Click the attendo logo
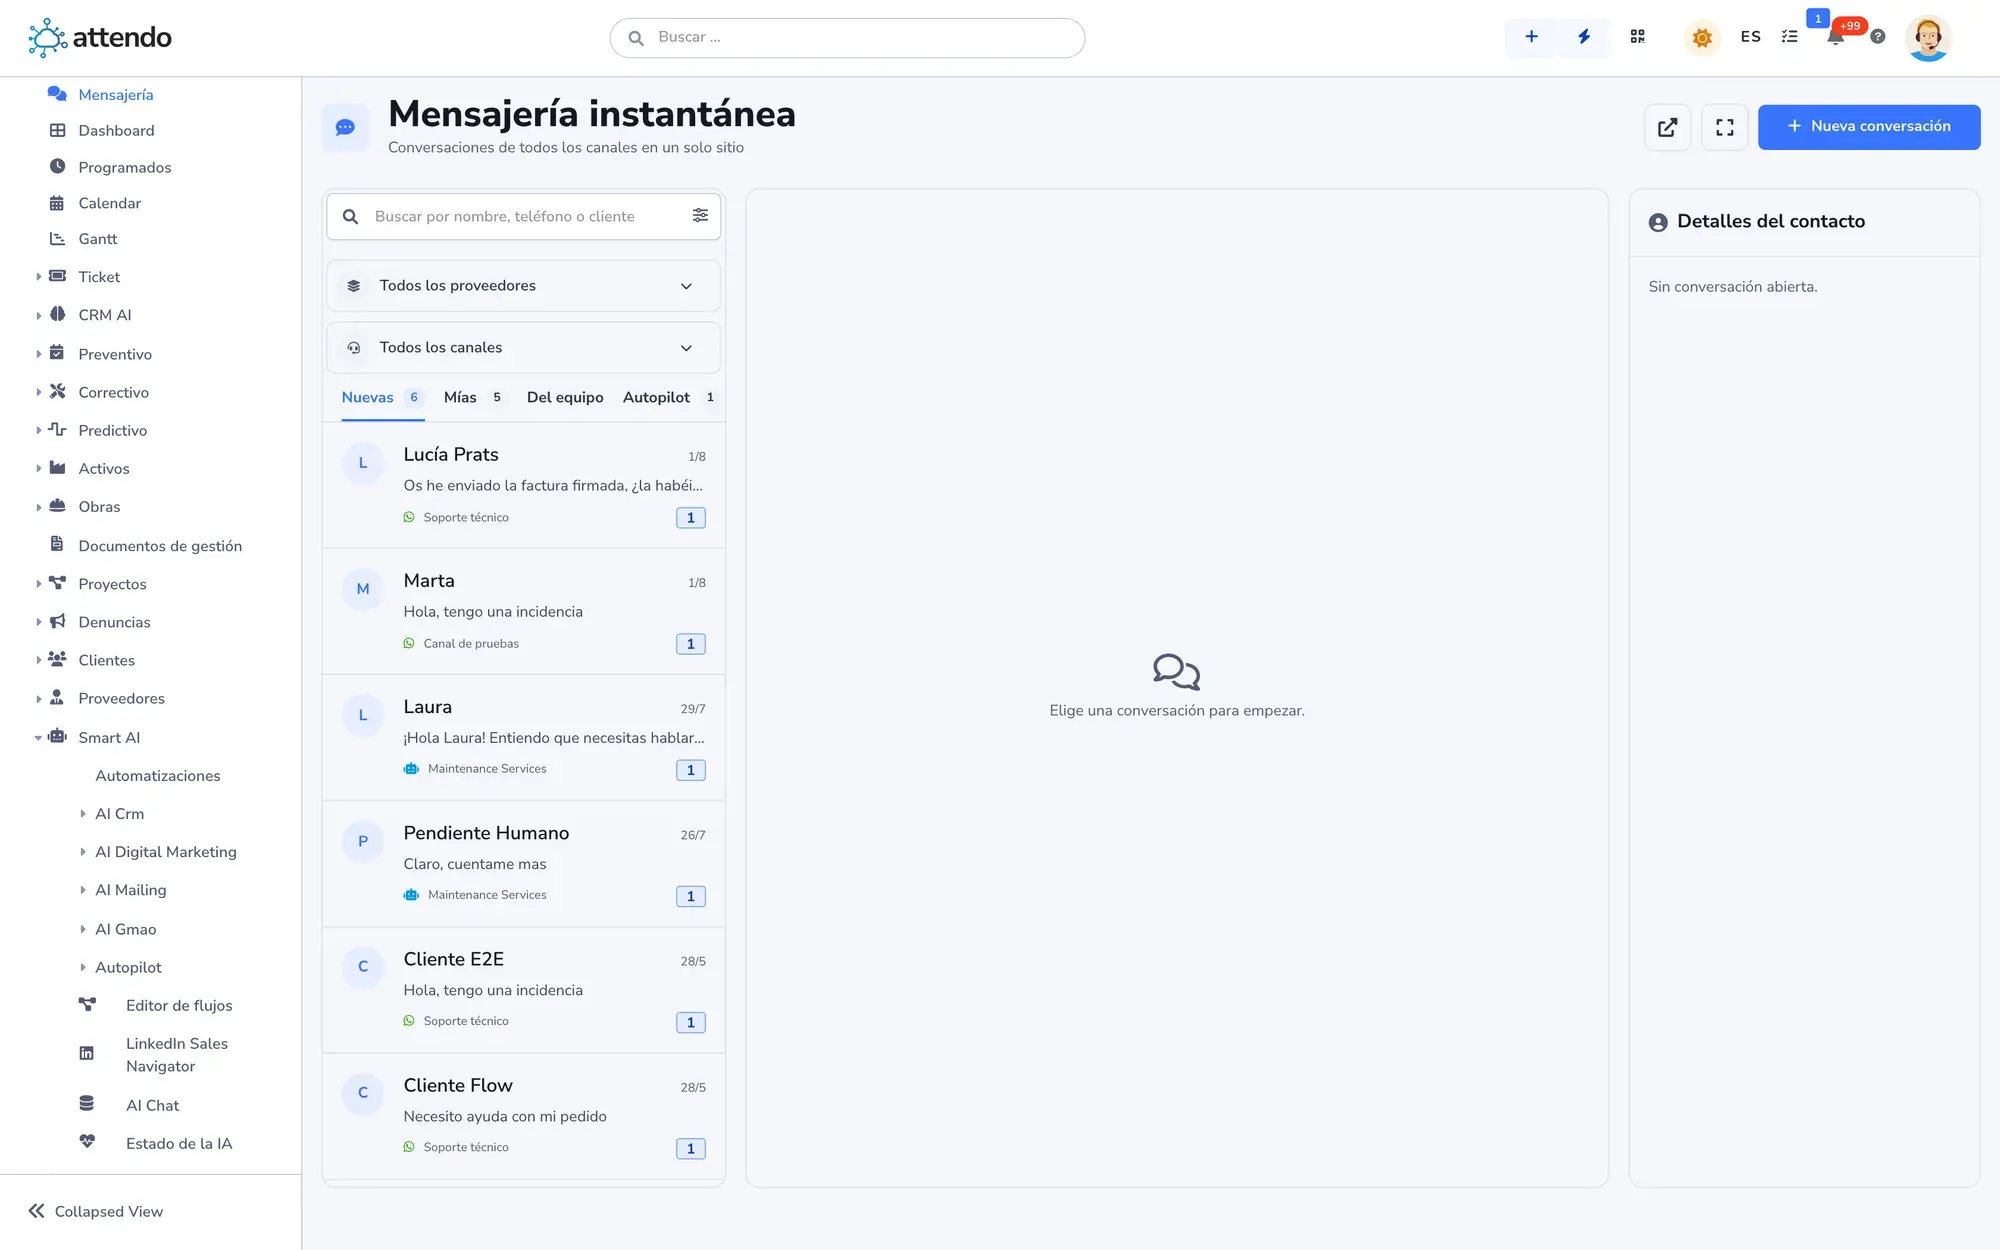 pos(100,38)
